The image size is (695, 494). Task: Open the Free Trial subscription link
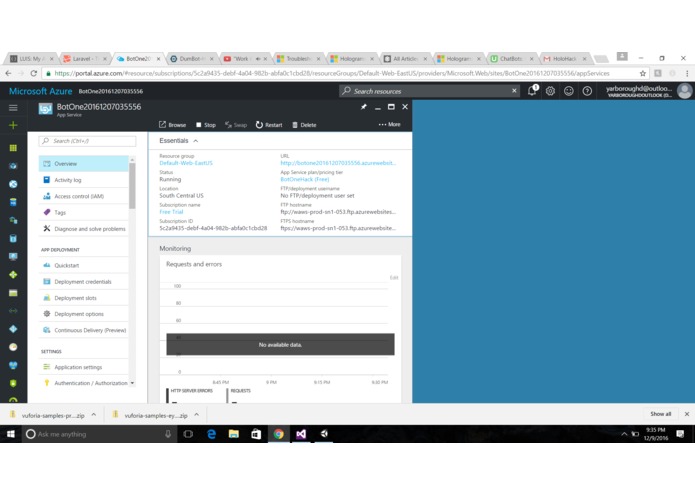pyautogui.click(x=171, y=212)
